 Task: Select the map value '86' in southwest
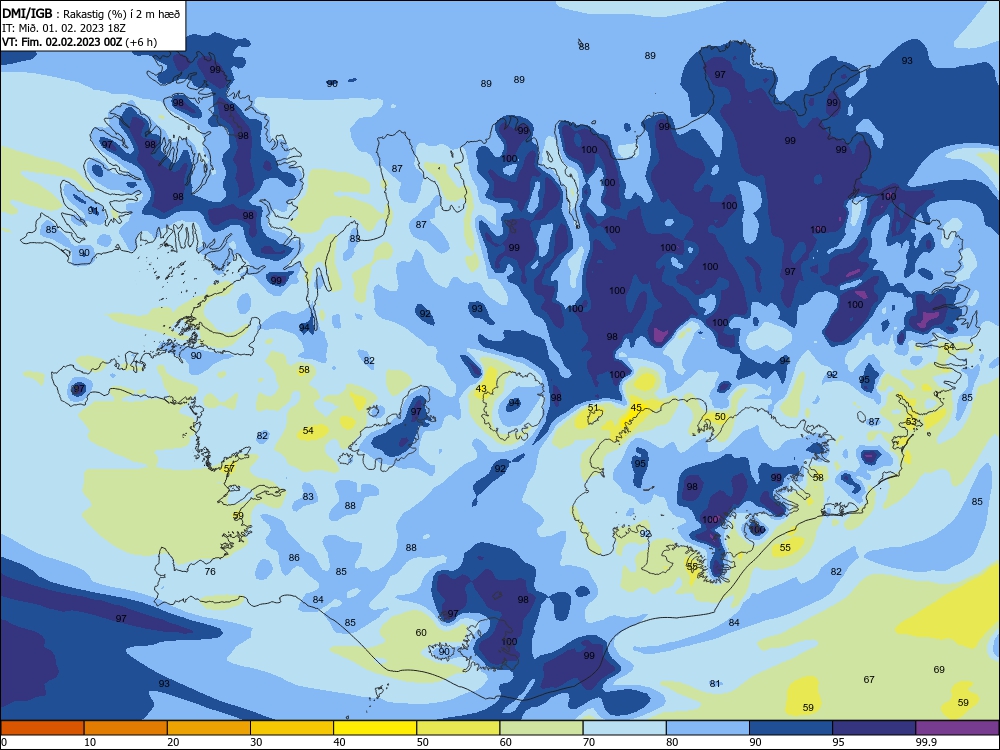[293, 557]
